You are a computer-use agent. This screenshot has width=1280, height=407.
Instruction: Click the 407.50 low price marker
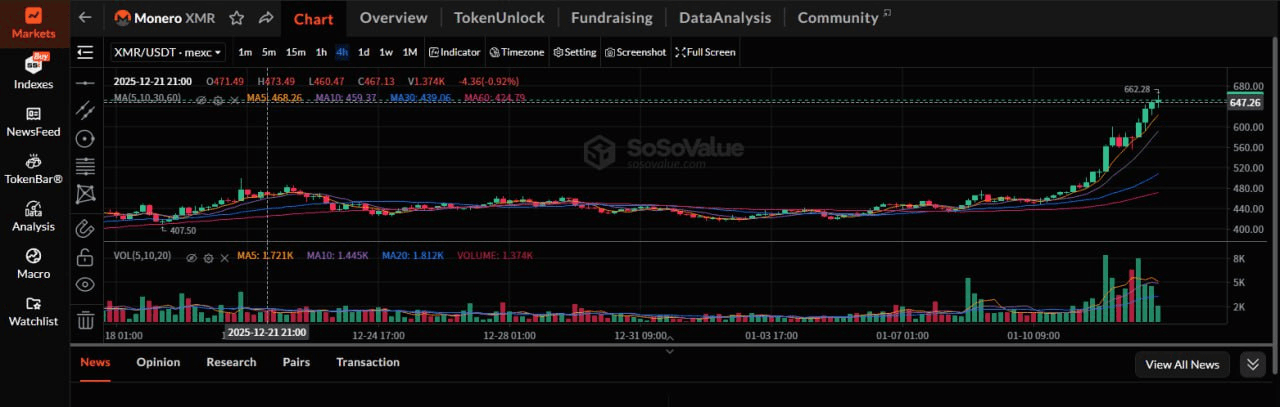click(183, 230)
